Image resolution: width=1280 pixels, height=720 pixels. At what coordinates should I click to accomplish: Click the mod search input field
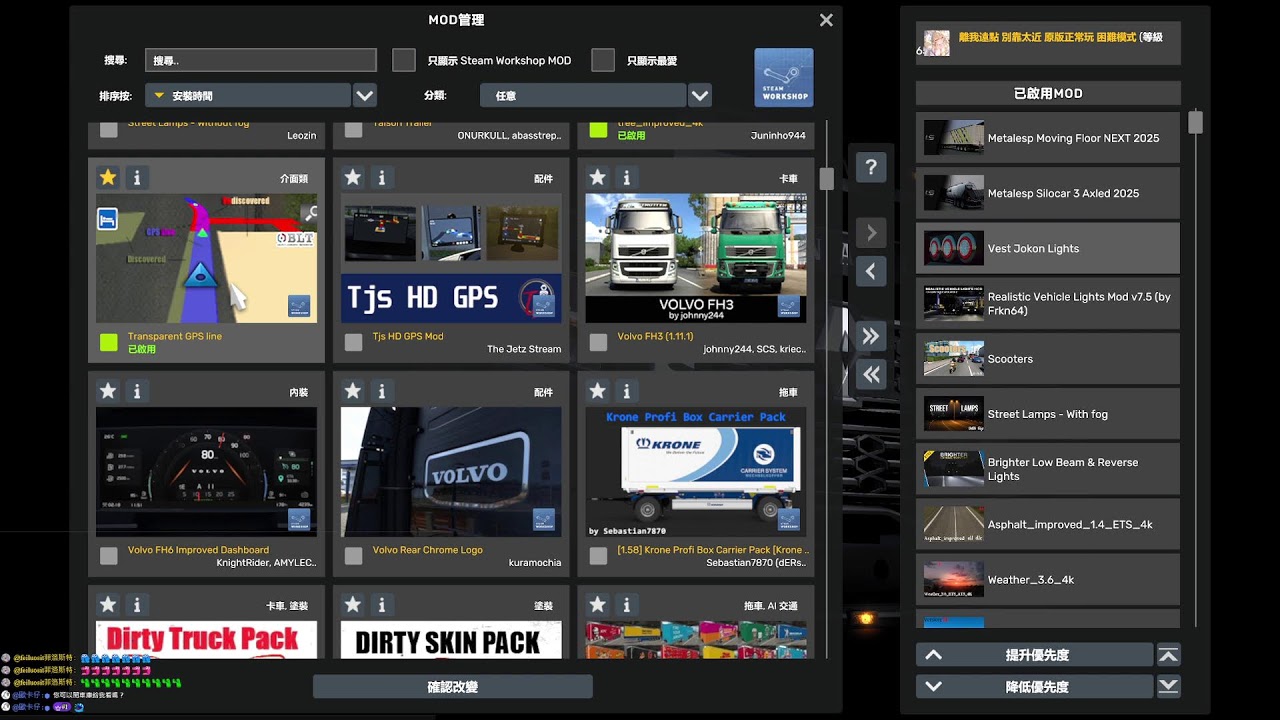click(261, 60)
